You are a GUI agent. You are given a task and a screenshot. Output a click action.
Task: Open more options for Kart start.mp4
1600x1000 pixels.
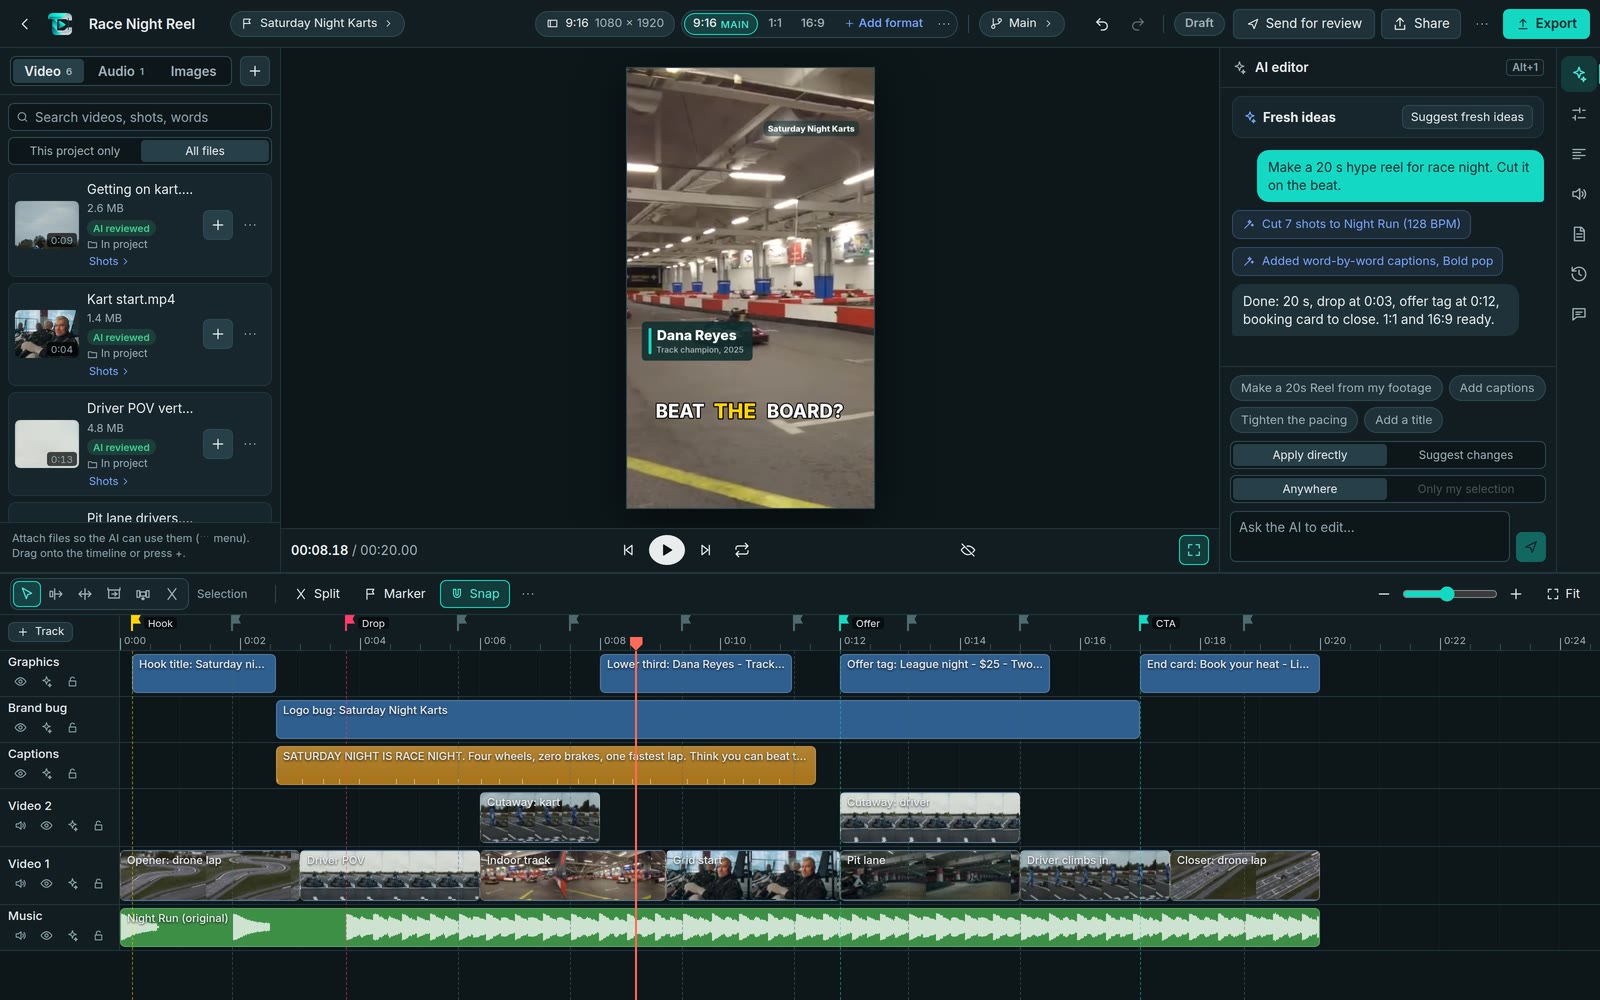pos(250,334)
